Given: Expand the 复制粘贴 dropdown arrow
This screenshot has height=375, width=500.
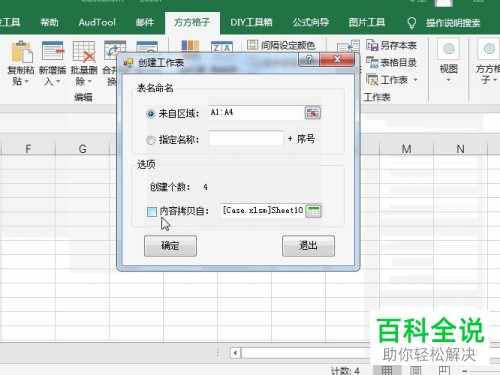Looking at the screenshot, I should click(x=27, y=81).
